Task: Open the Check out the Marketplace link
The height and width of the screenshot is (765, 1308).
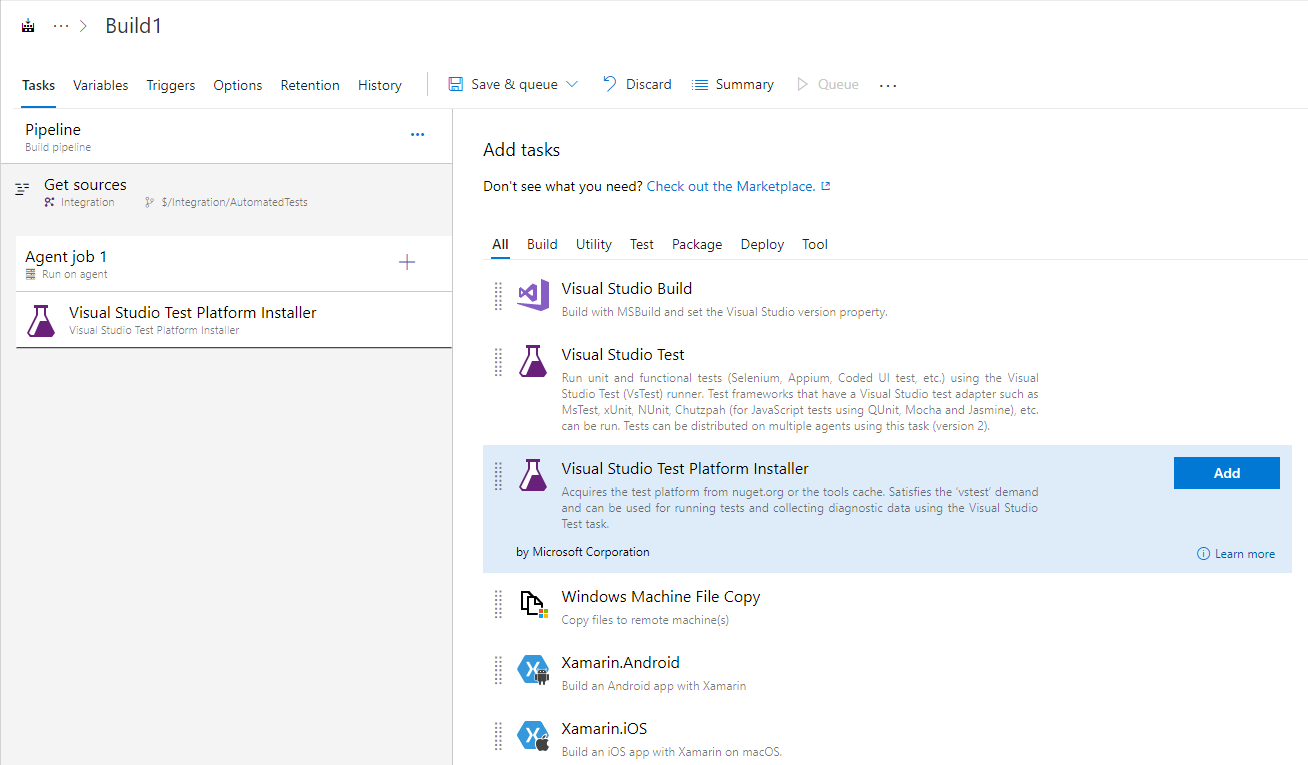Action: coord(731,185)
